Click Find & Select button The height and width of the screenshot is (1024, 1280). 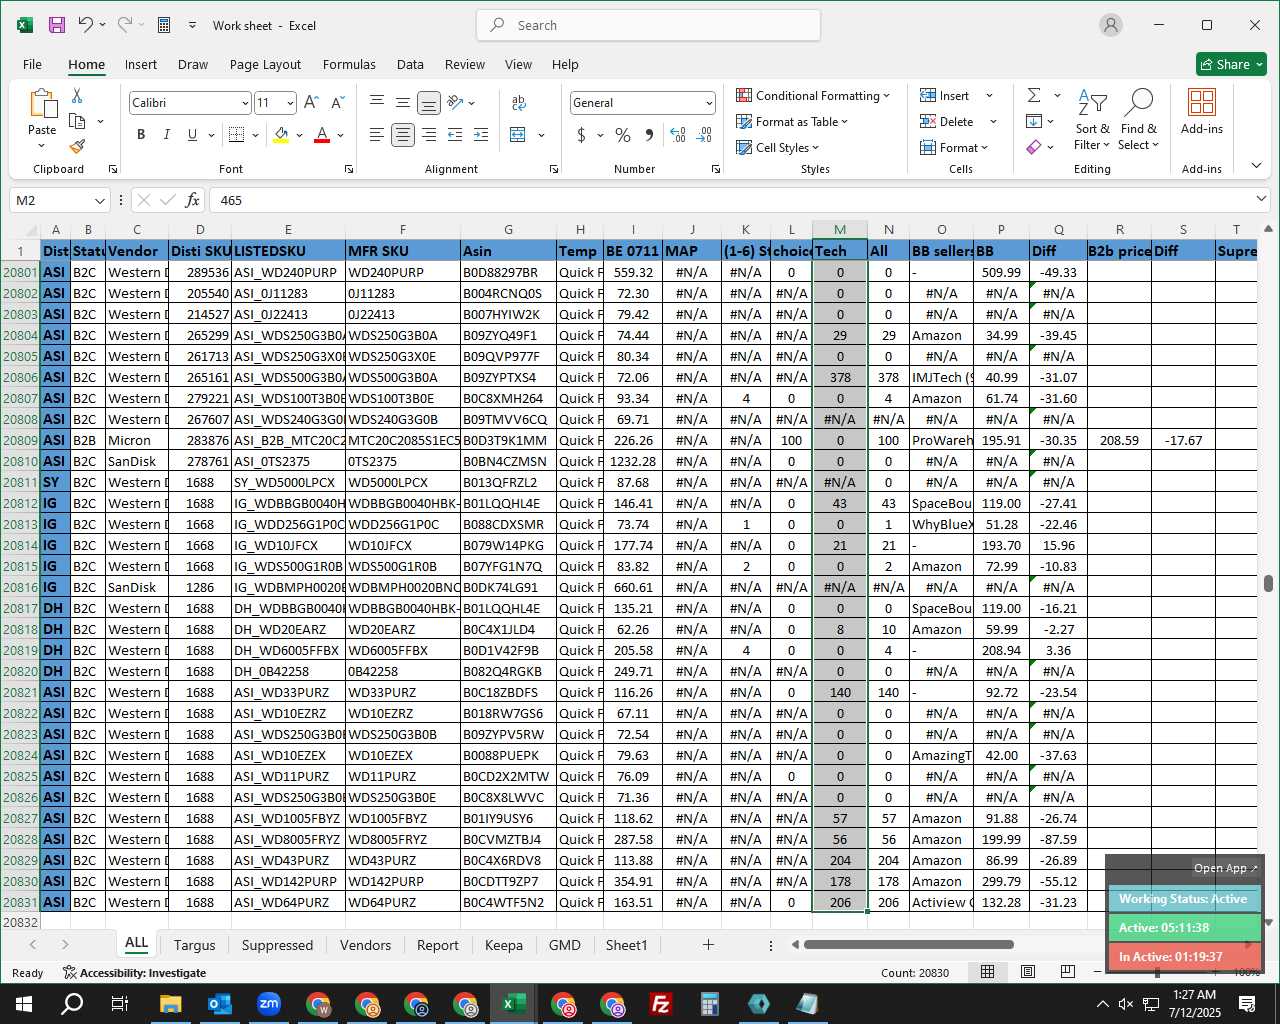click(x=1139, y=119)
